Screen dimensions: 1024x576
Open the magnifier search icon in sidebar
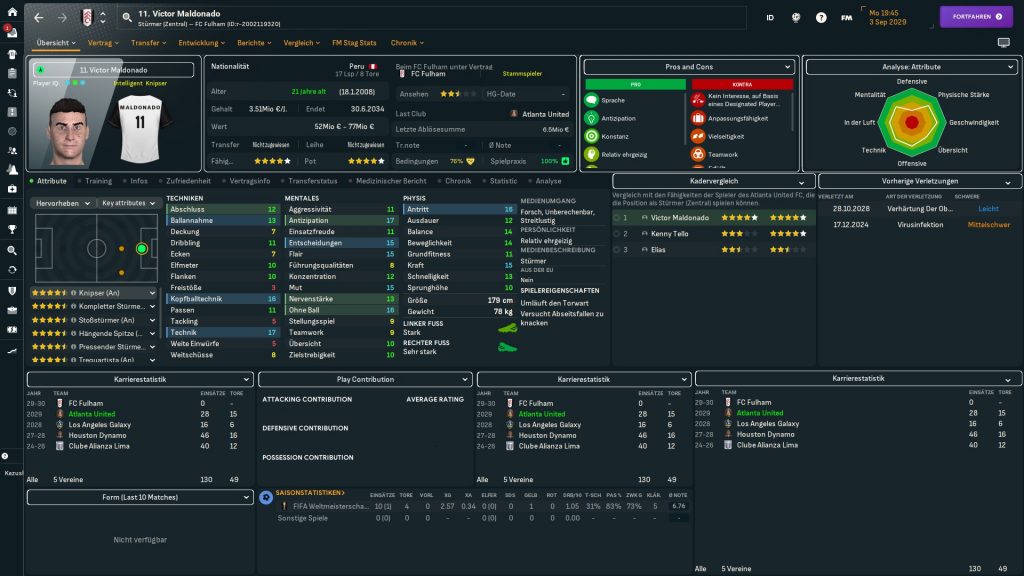tap(12, 250)
